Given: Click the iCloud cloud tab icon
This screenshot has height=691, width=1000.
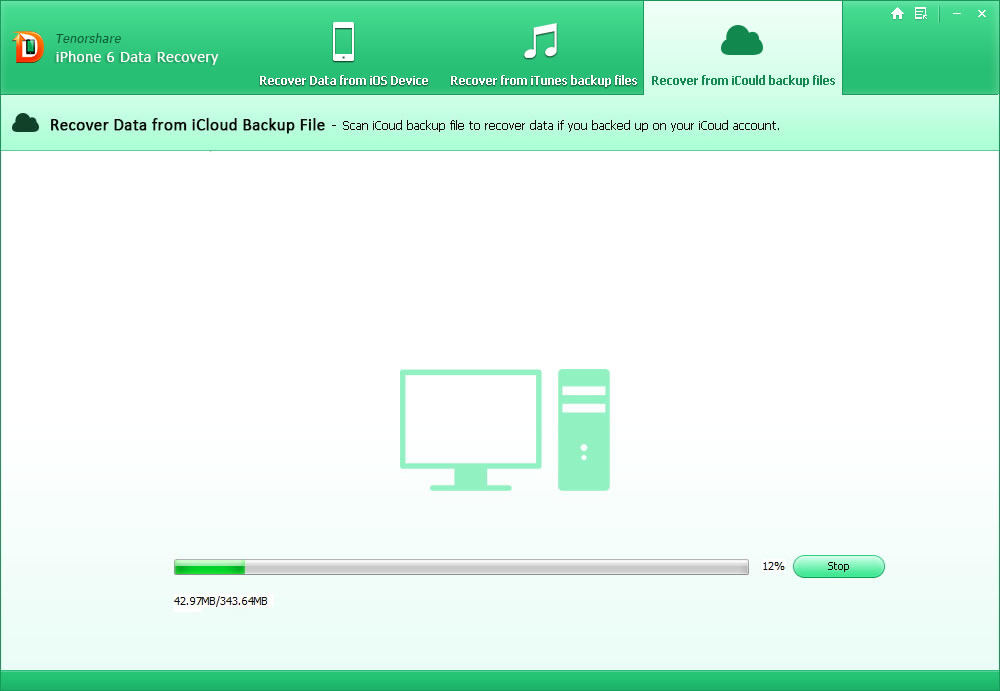Looking at the screenshot, I should [742, 40].
